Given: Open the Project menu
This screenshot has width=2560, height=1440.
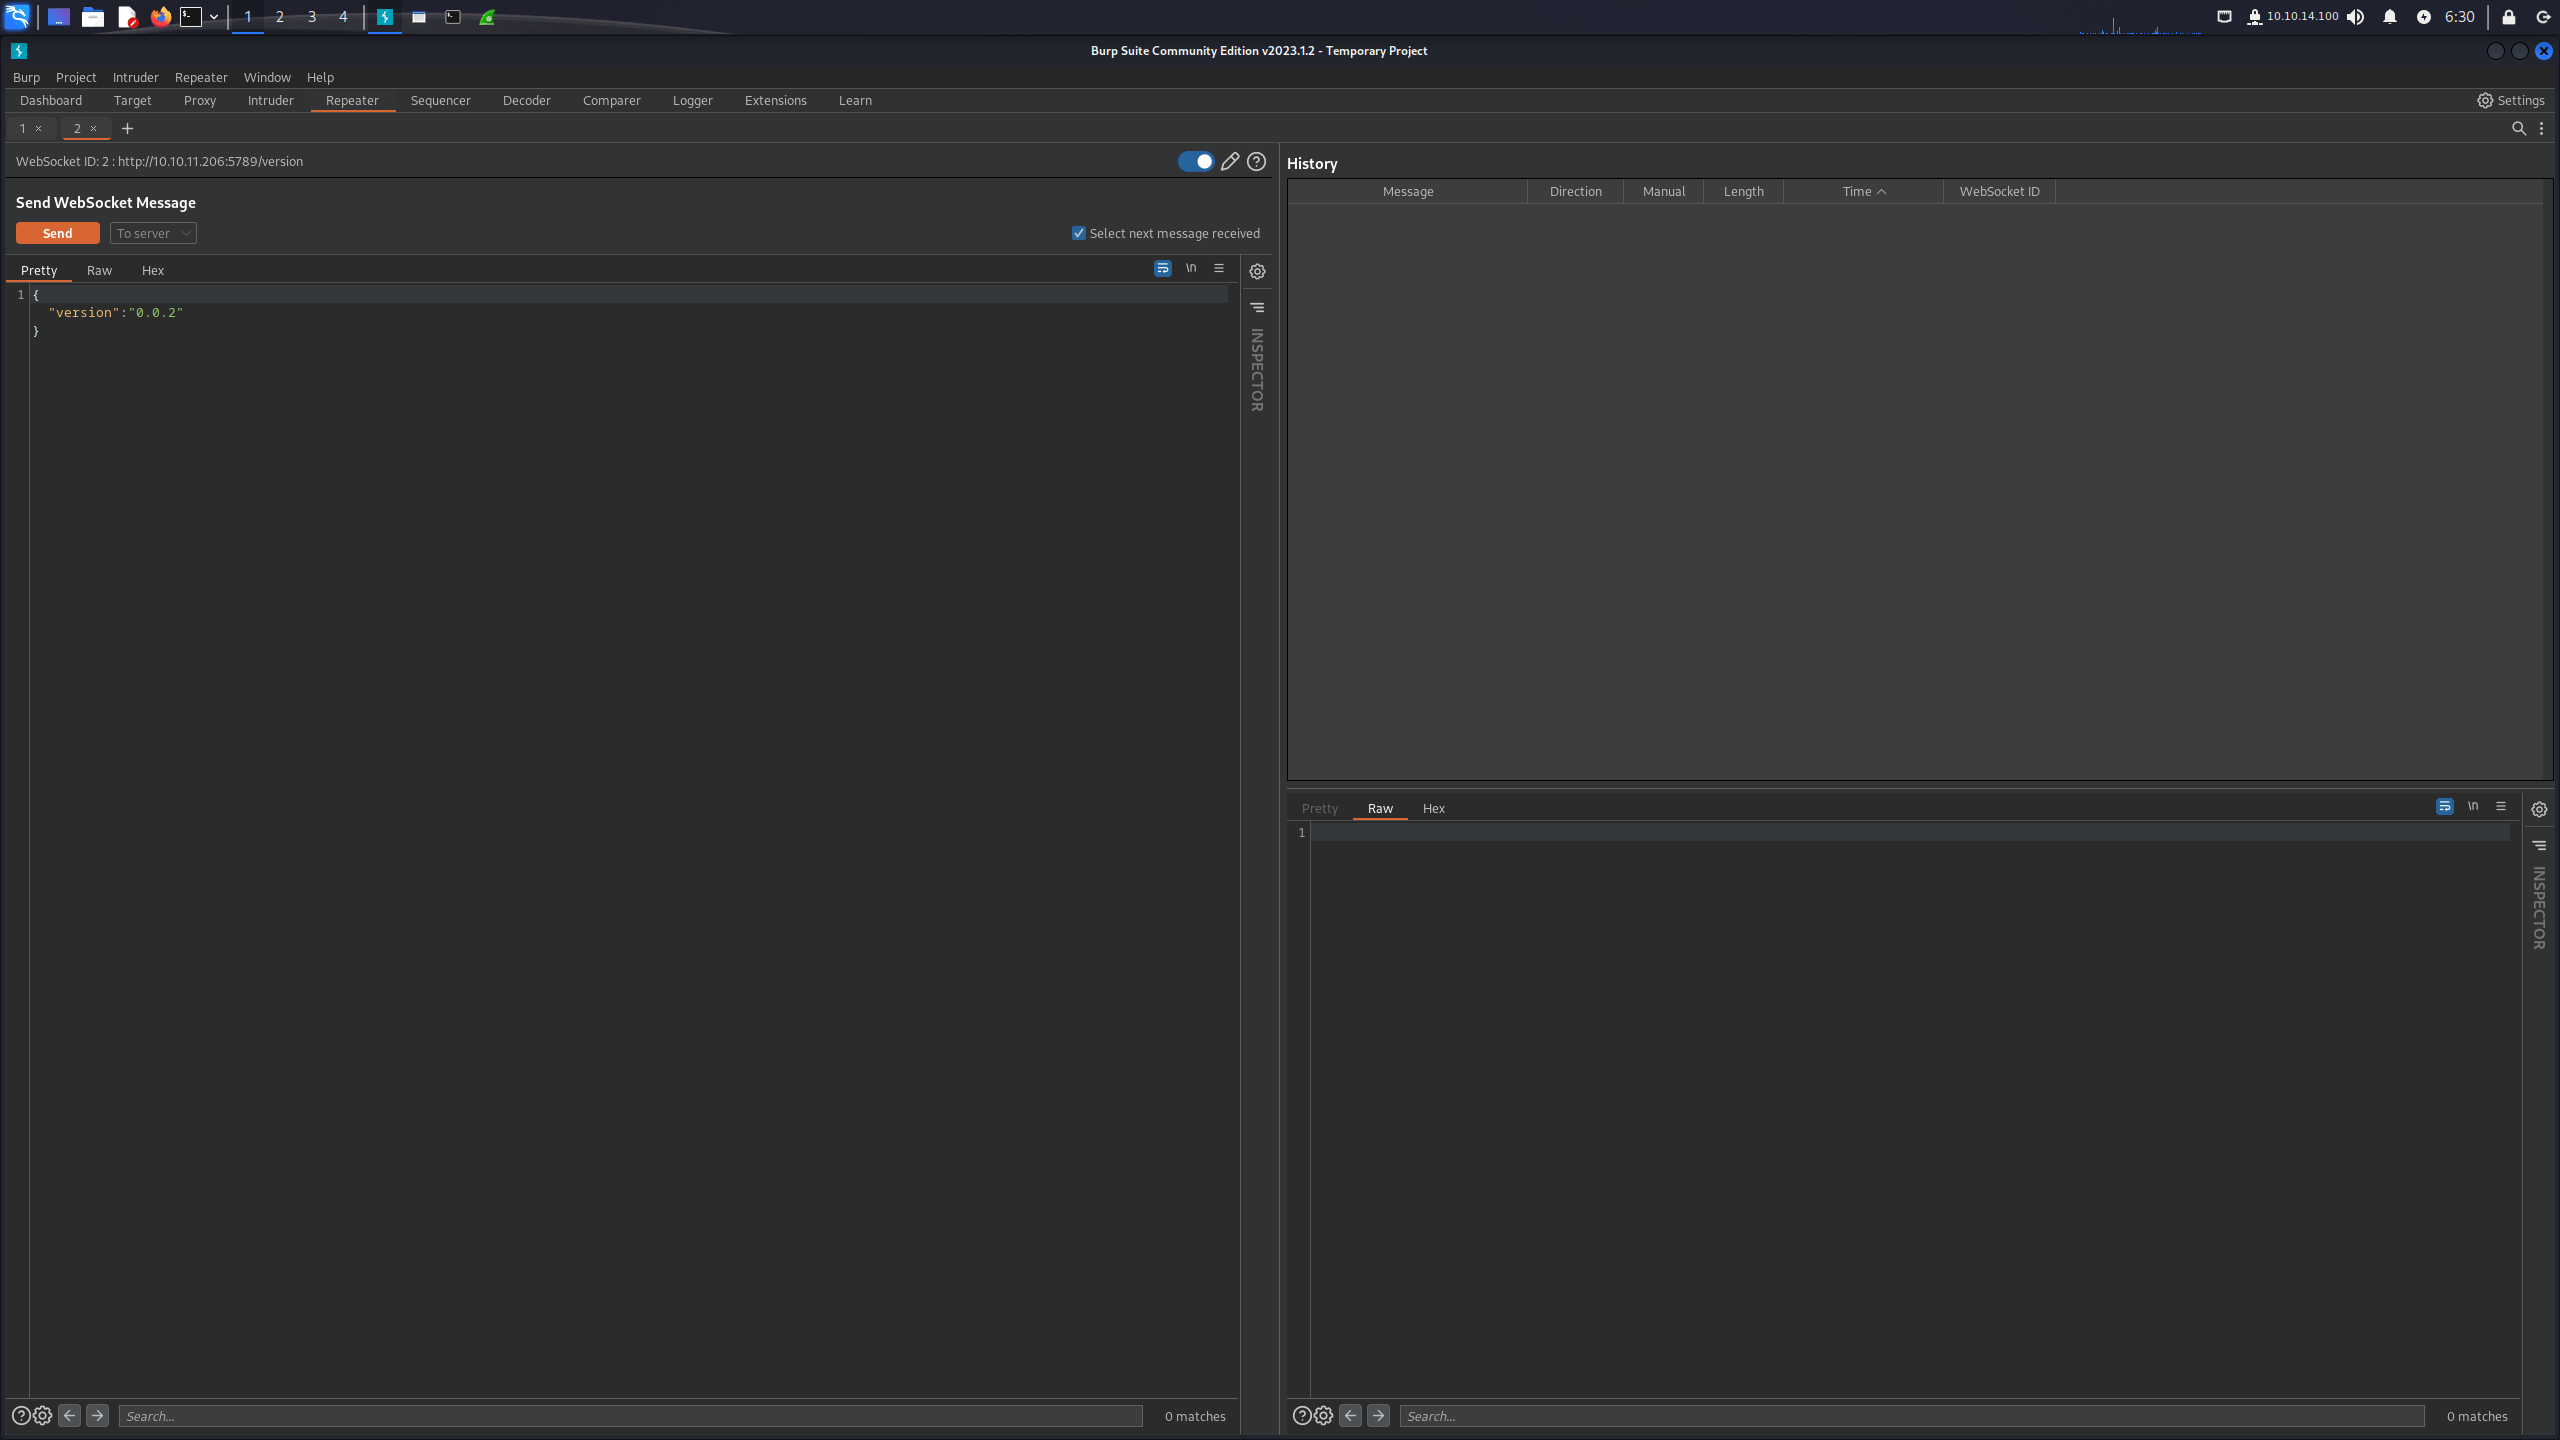Looking at the screenshot, I should pyautogui.click(x=76, y=77).
